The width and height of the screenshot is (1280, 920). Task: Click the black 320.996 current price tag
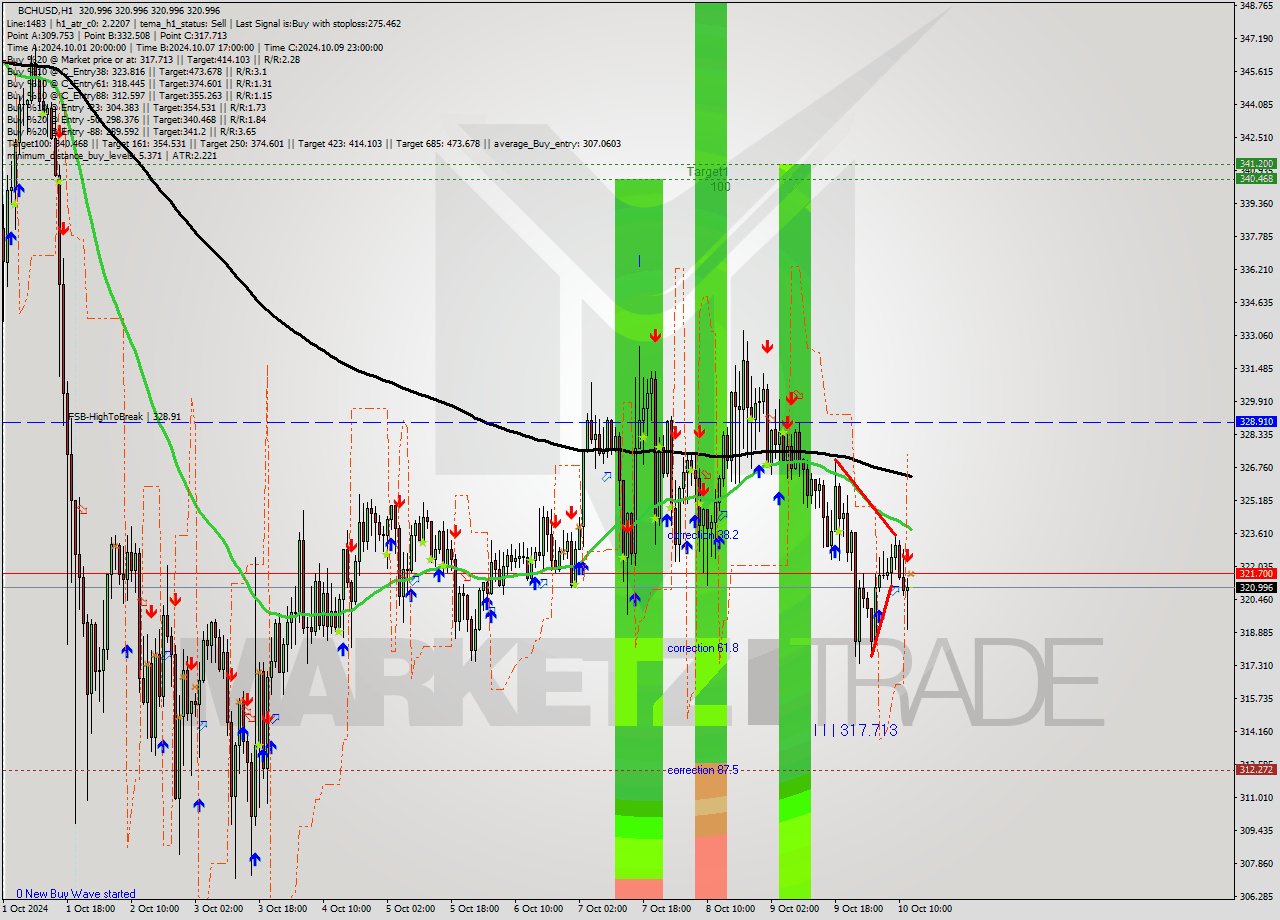1256,587
